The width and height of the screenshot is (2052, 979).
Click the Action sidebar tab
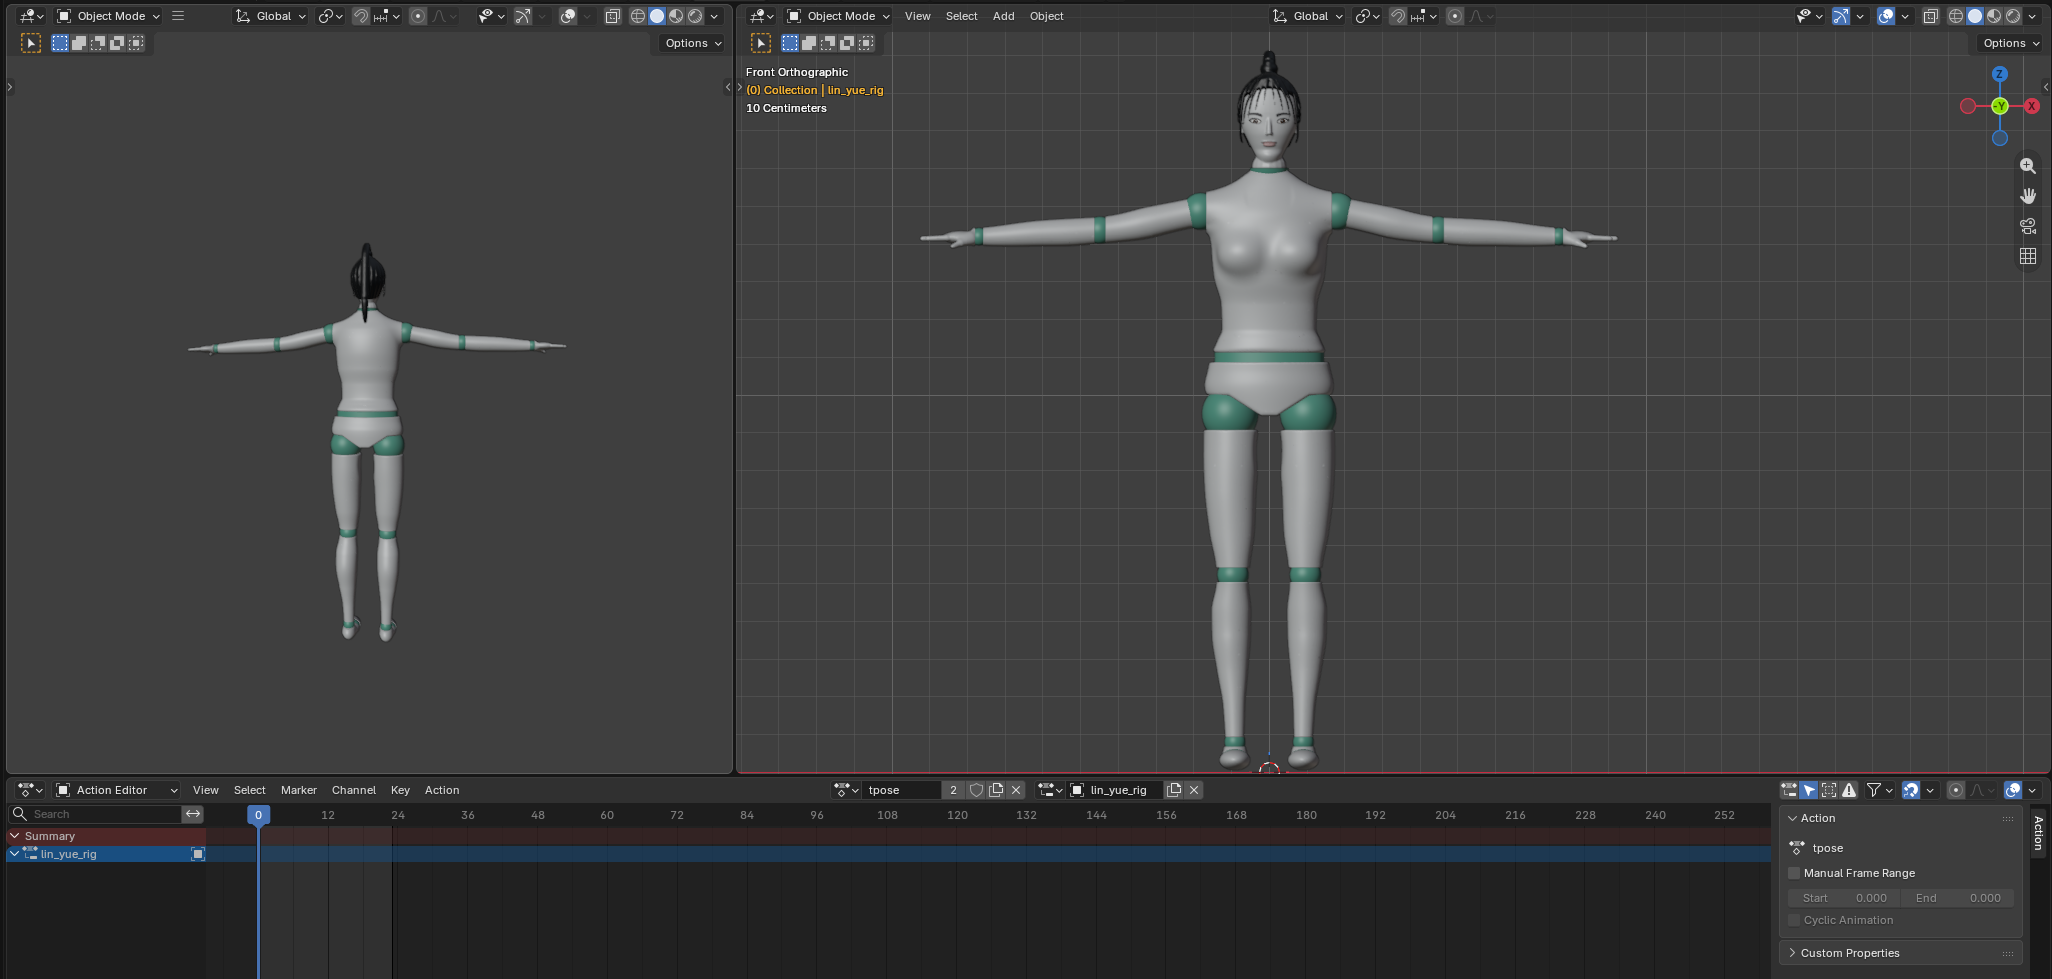pyautogui.click(x=2039, y=832)
